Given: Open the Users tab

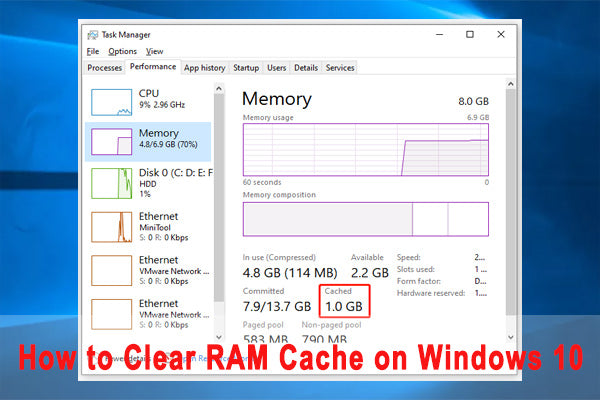Looking at the screenshot, I should 276,68.
